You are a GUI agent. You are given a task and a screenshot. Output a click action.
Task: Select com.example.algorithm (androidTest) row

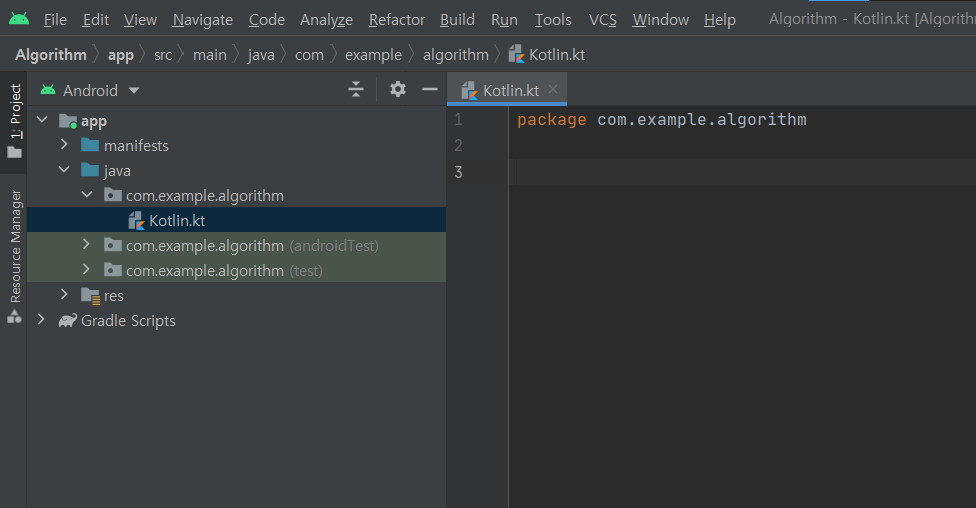click(237, 245)
